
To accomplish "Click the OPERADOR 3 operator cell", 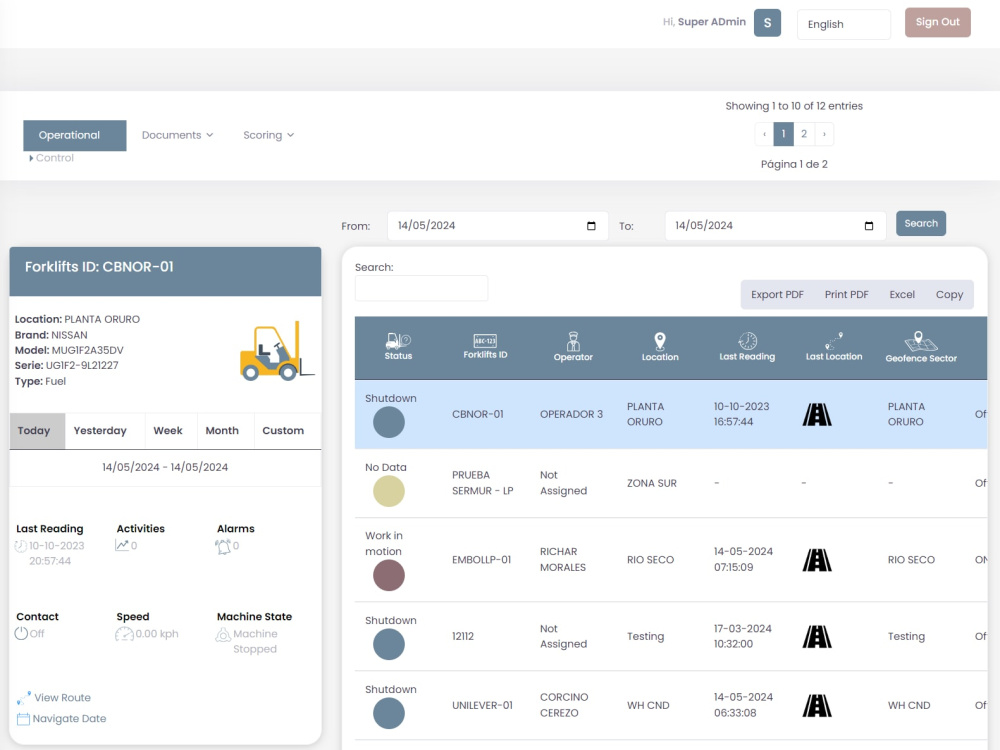I will [x=571, y=415].
